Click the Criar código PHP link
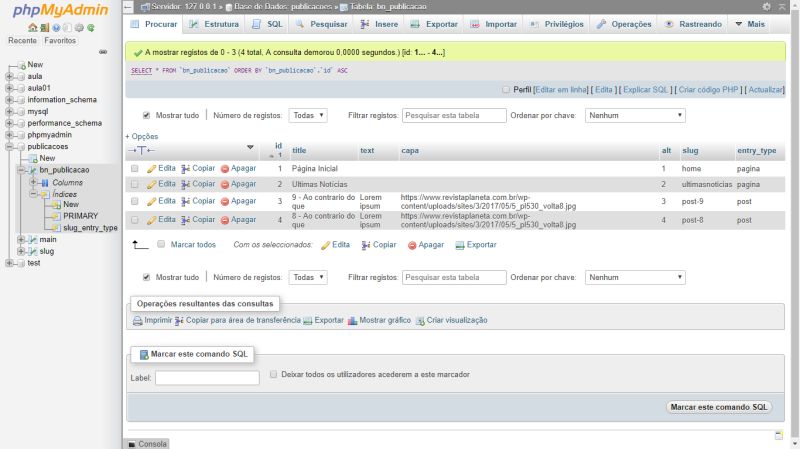The height and width of the screenshot is (449, 800). pyautogui.click(x=708, y=90)
